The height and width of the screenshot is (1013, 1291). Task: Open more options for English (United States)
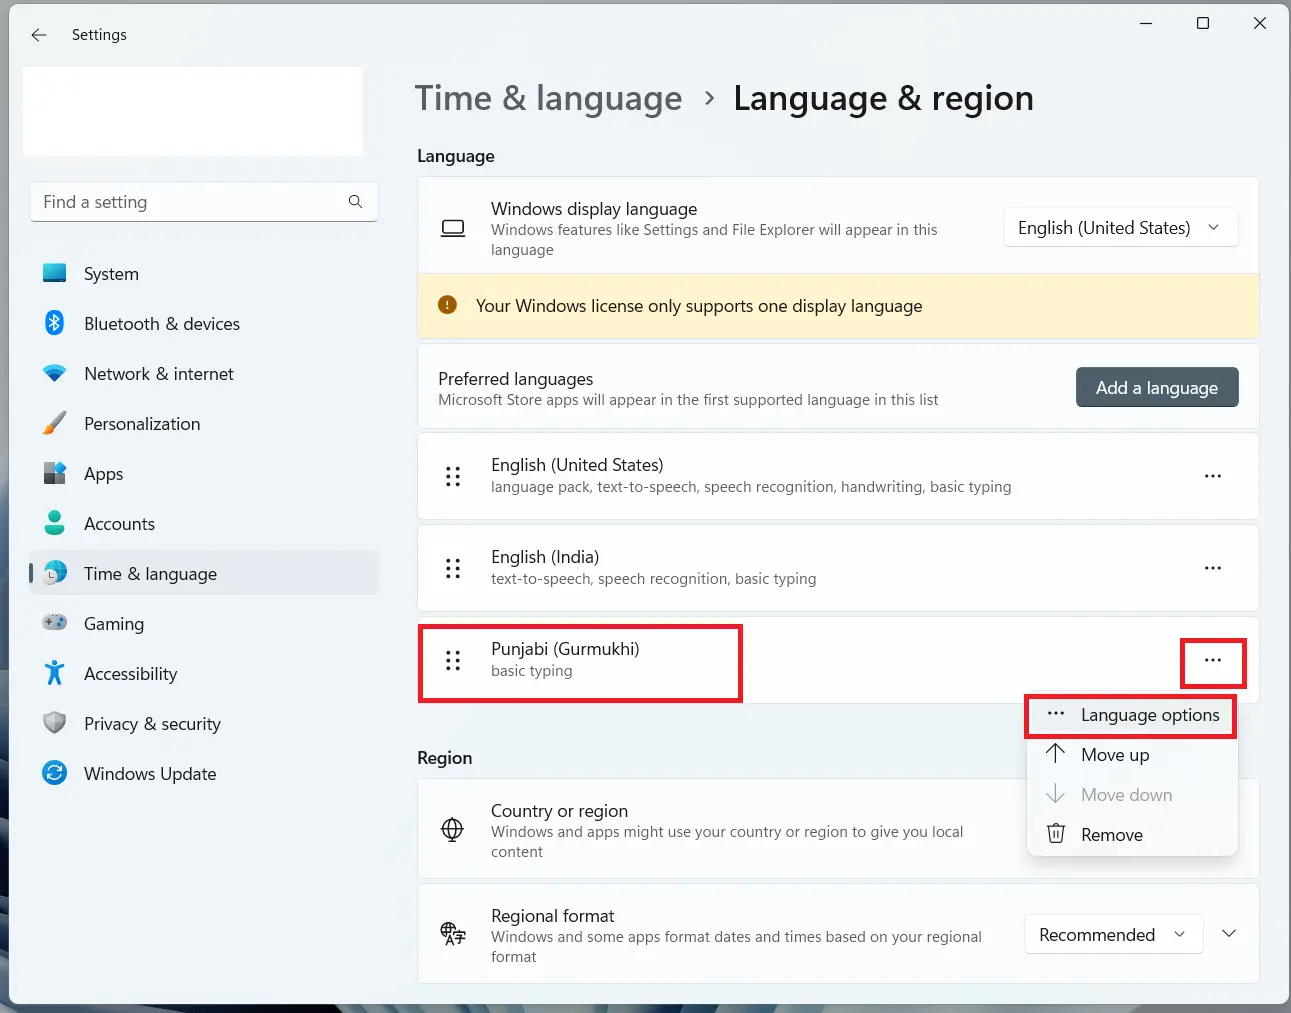[1213, 476]
